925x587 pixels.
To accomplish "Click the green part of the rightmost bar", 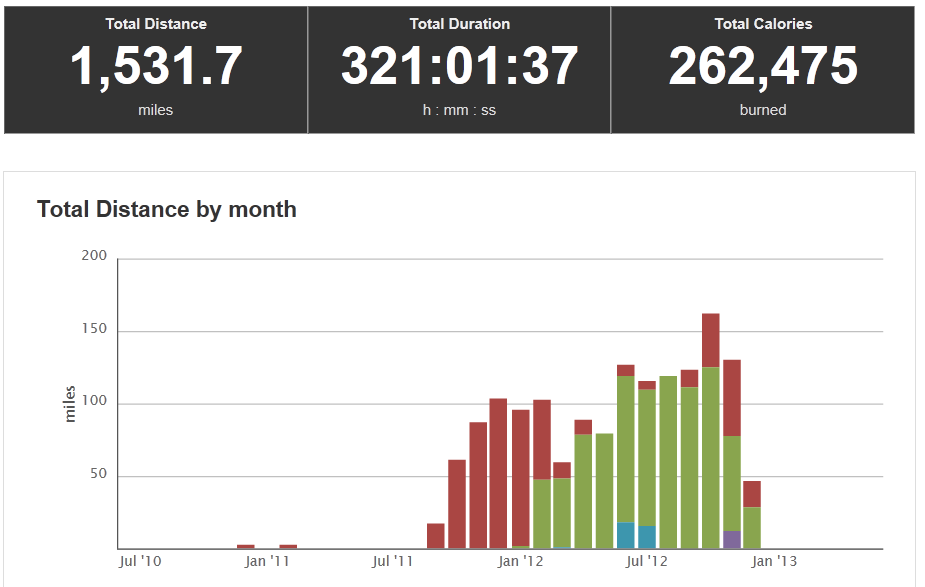I will pyautogui.click(x=752, y=528).
